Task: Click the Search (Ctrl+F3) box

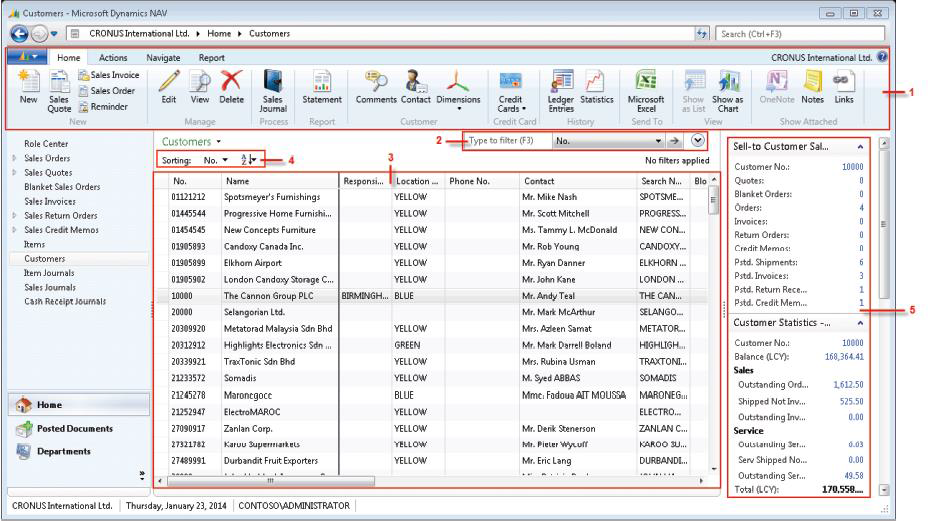Action: 800,34
